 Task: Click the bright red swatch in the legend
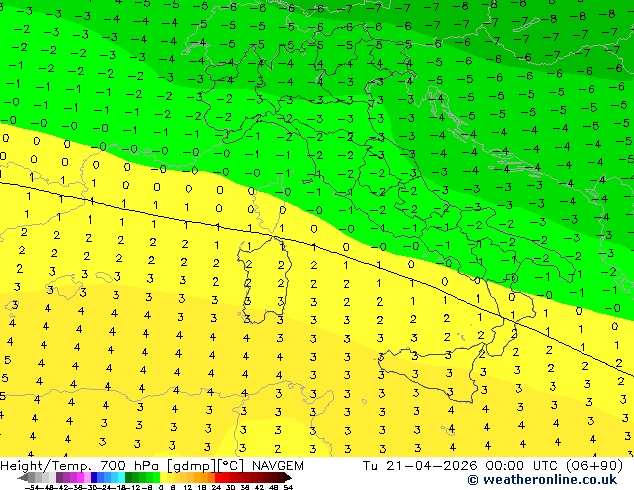click(x=218, y=478)
